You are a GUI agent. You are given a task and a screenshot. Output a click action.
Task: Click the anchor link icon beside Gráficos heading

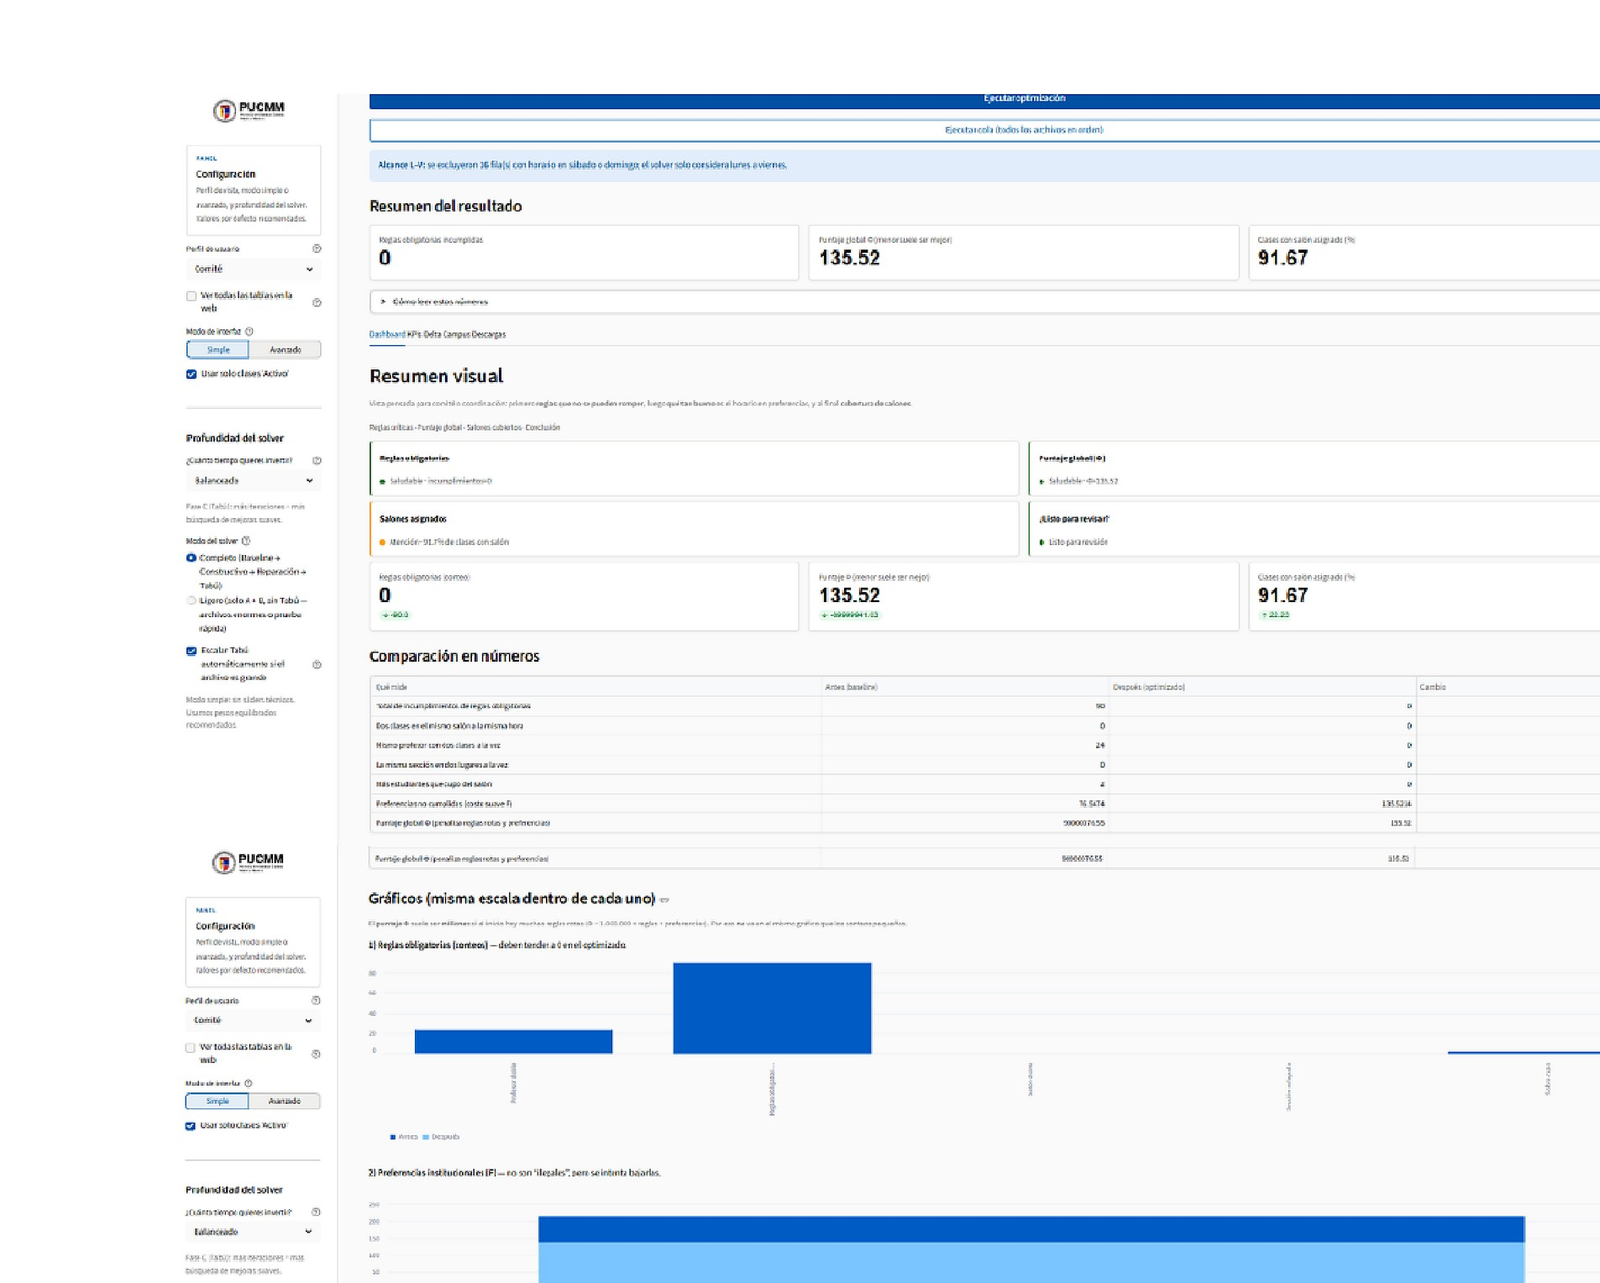pyautogui.click(x=665, y=900)
